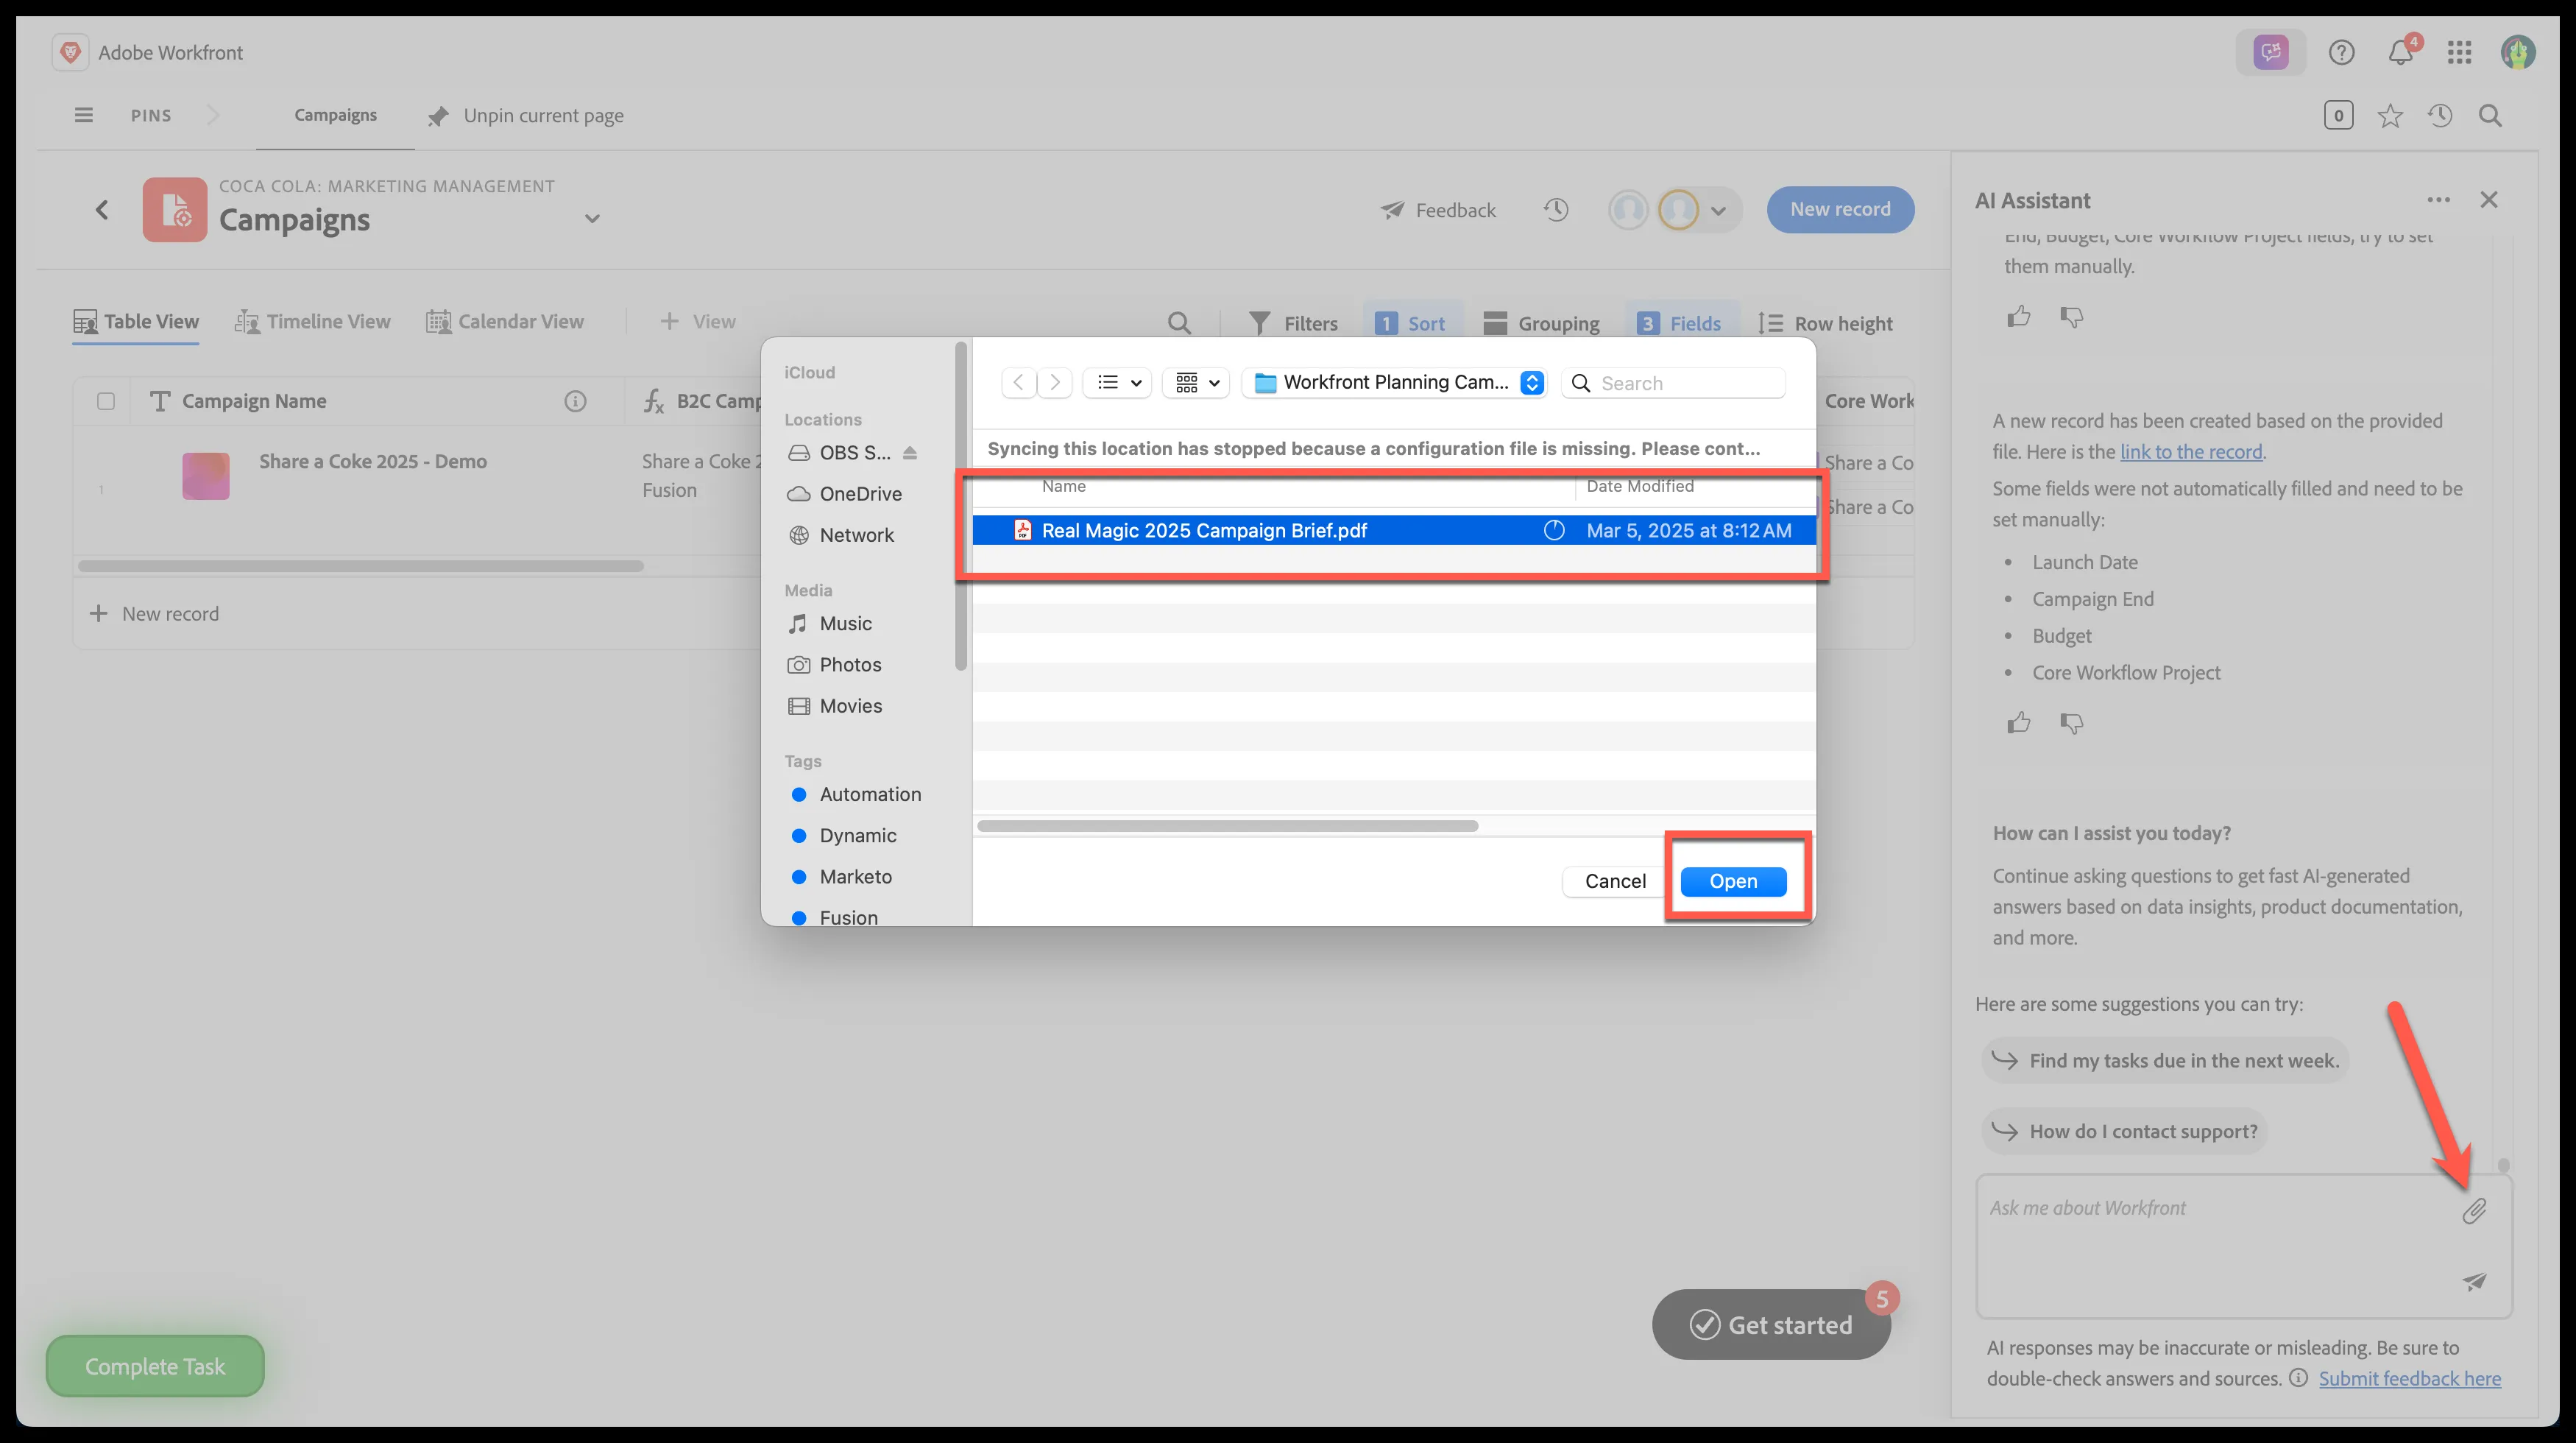This screenshot has height=1443, width=2576.
Task: Open recent items clock icon in header
Action: pyautogui.click(x=2440, y=116)
